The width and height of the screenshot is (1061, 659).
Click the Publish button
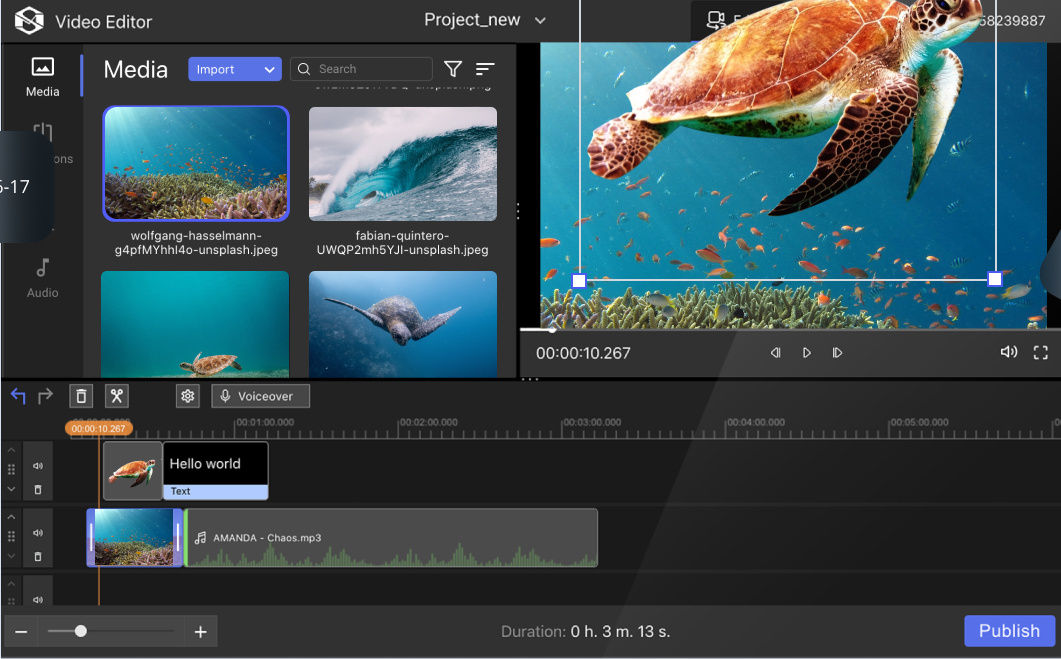1009,631
